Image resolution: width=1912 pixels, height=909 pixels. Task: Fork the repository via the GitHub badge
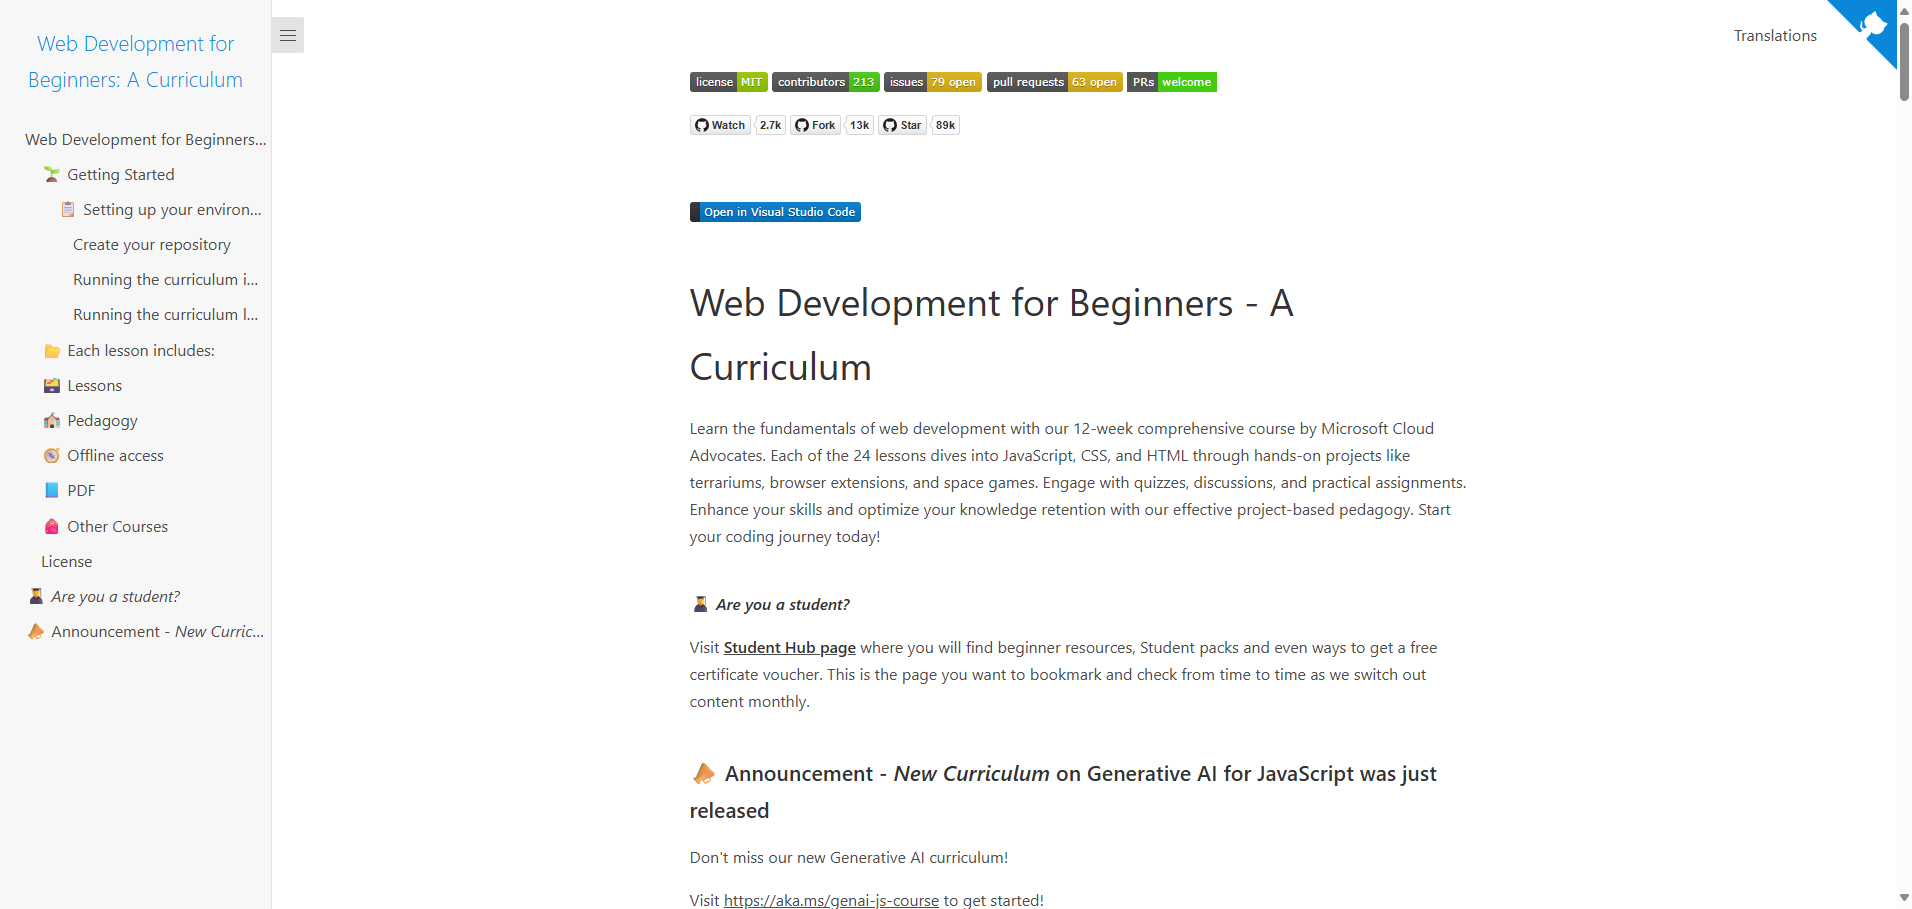[815, 124]
